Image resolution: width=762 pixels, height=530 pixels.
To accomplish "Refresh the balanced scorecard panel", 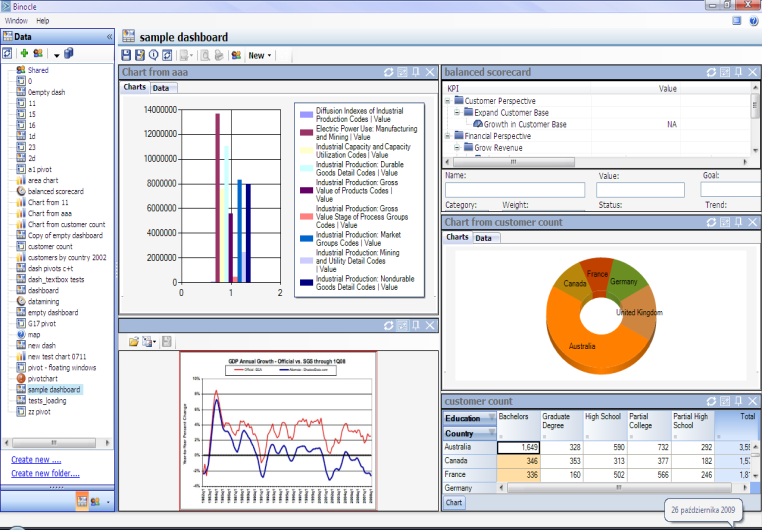I will click(x=711, y=72).
